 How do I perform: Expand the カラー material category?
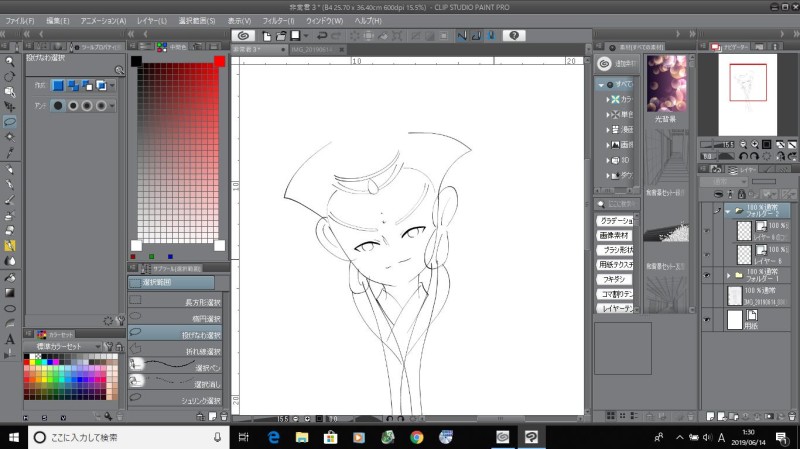608,99
